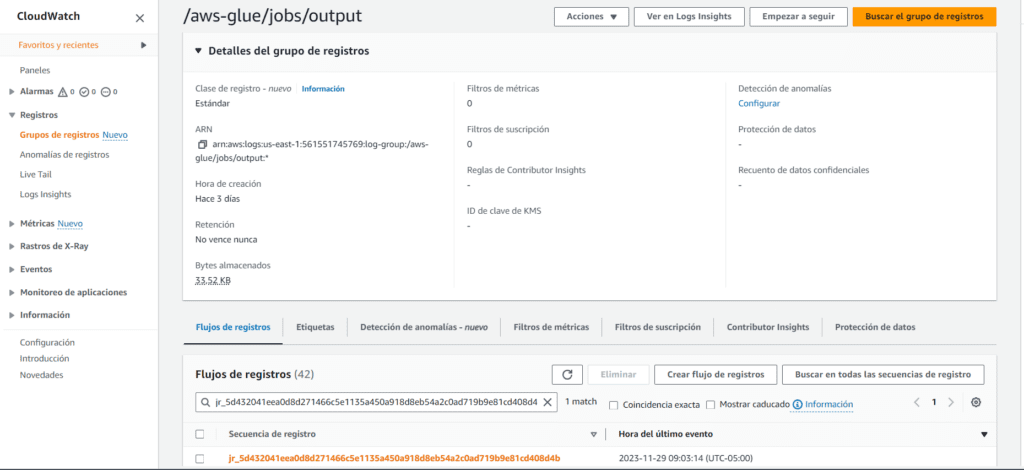Select the jr_5d432041 log stream checkbox
Viewport: 1024px width, 470px height.
(x=200, y=458)
